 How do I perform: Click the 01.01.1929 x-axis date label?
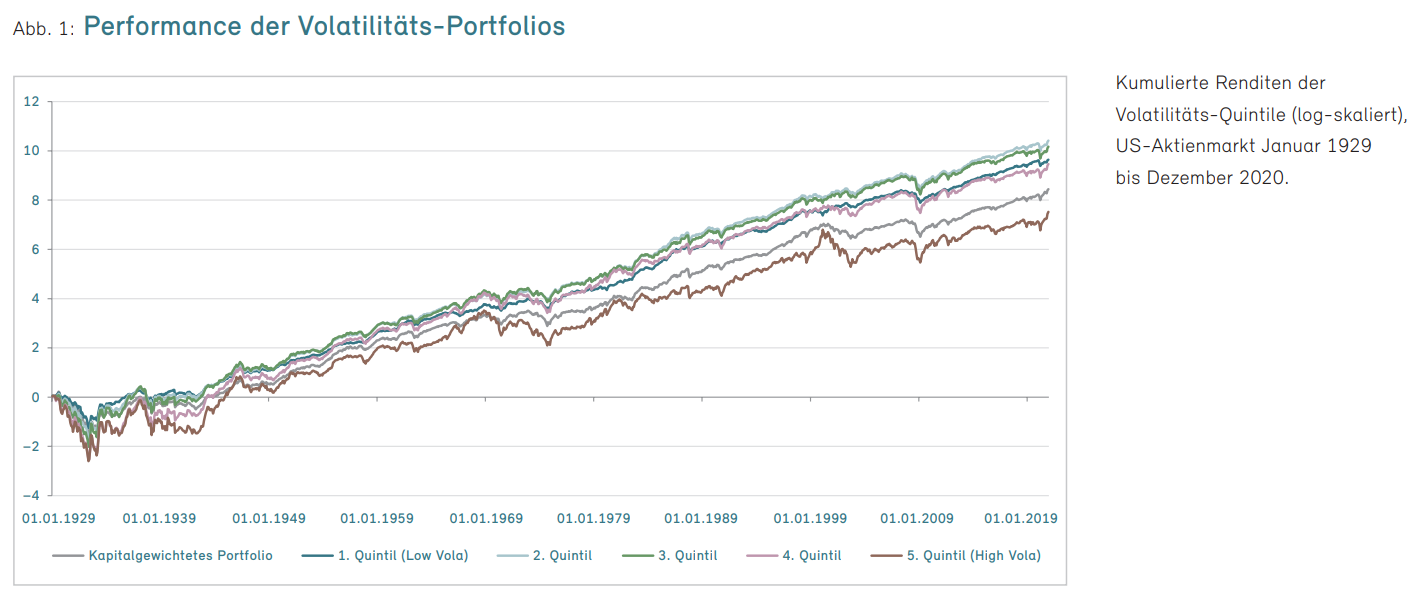point(59,519)
